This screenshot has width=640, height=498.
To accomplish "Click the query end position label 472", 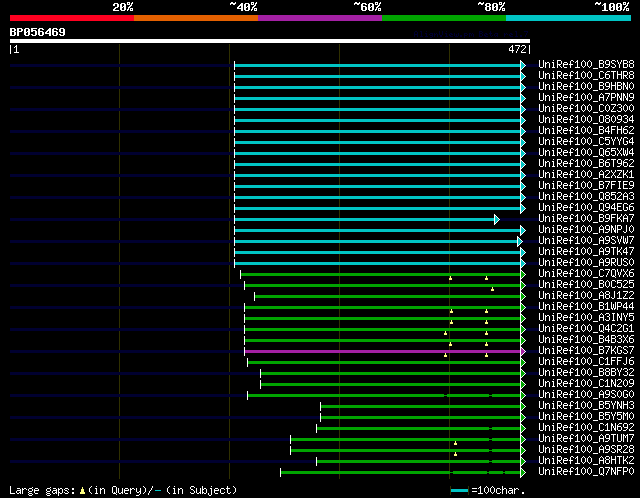I will tap(517, 49).
